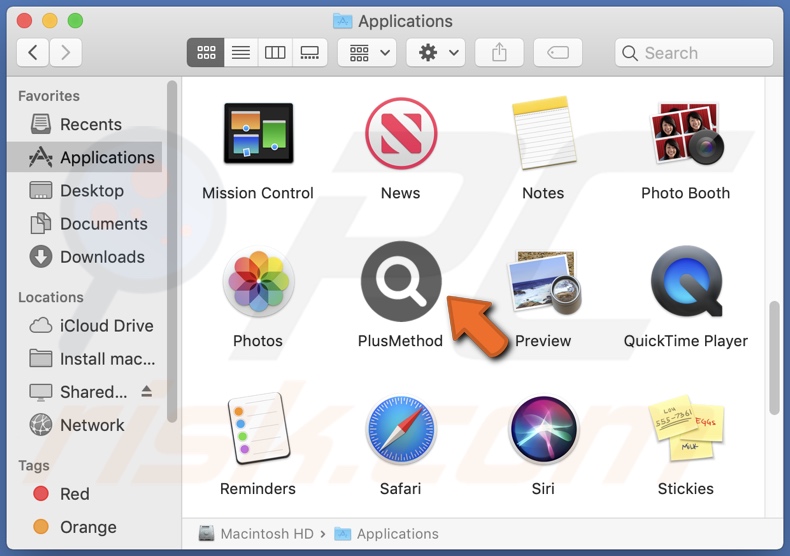Click the Share toolbar button

[499, 52]
